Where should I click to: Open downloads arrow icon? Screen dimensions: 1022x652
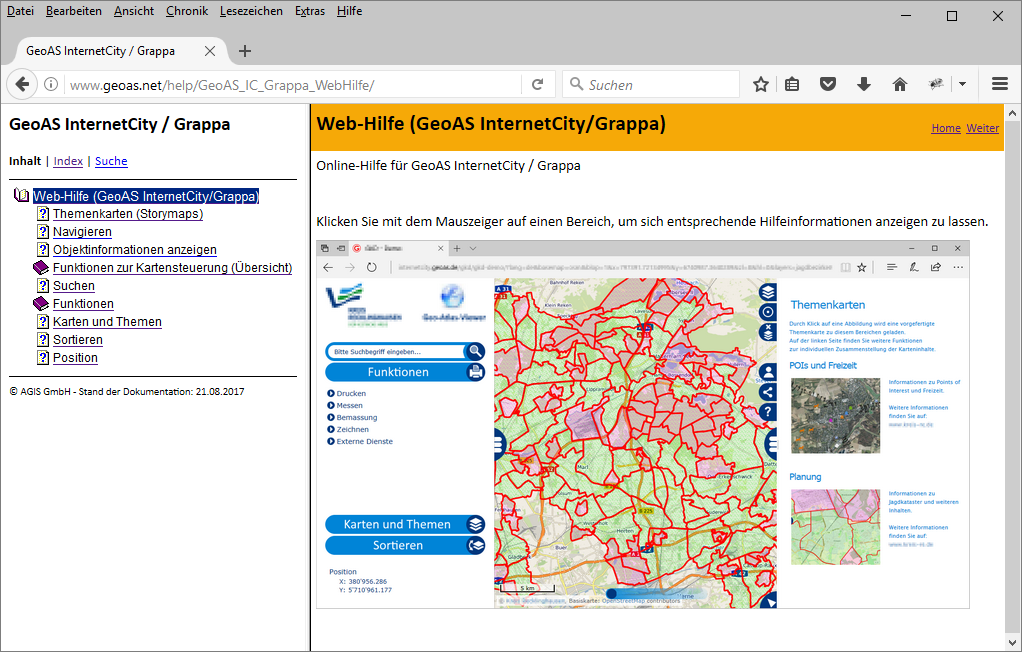tap(864, 84)
